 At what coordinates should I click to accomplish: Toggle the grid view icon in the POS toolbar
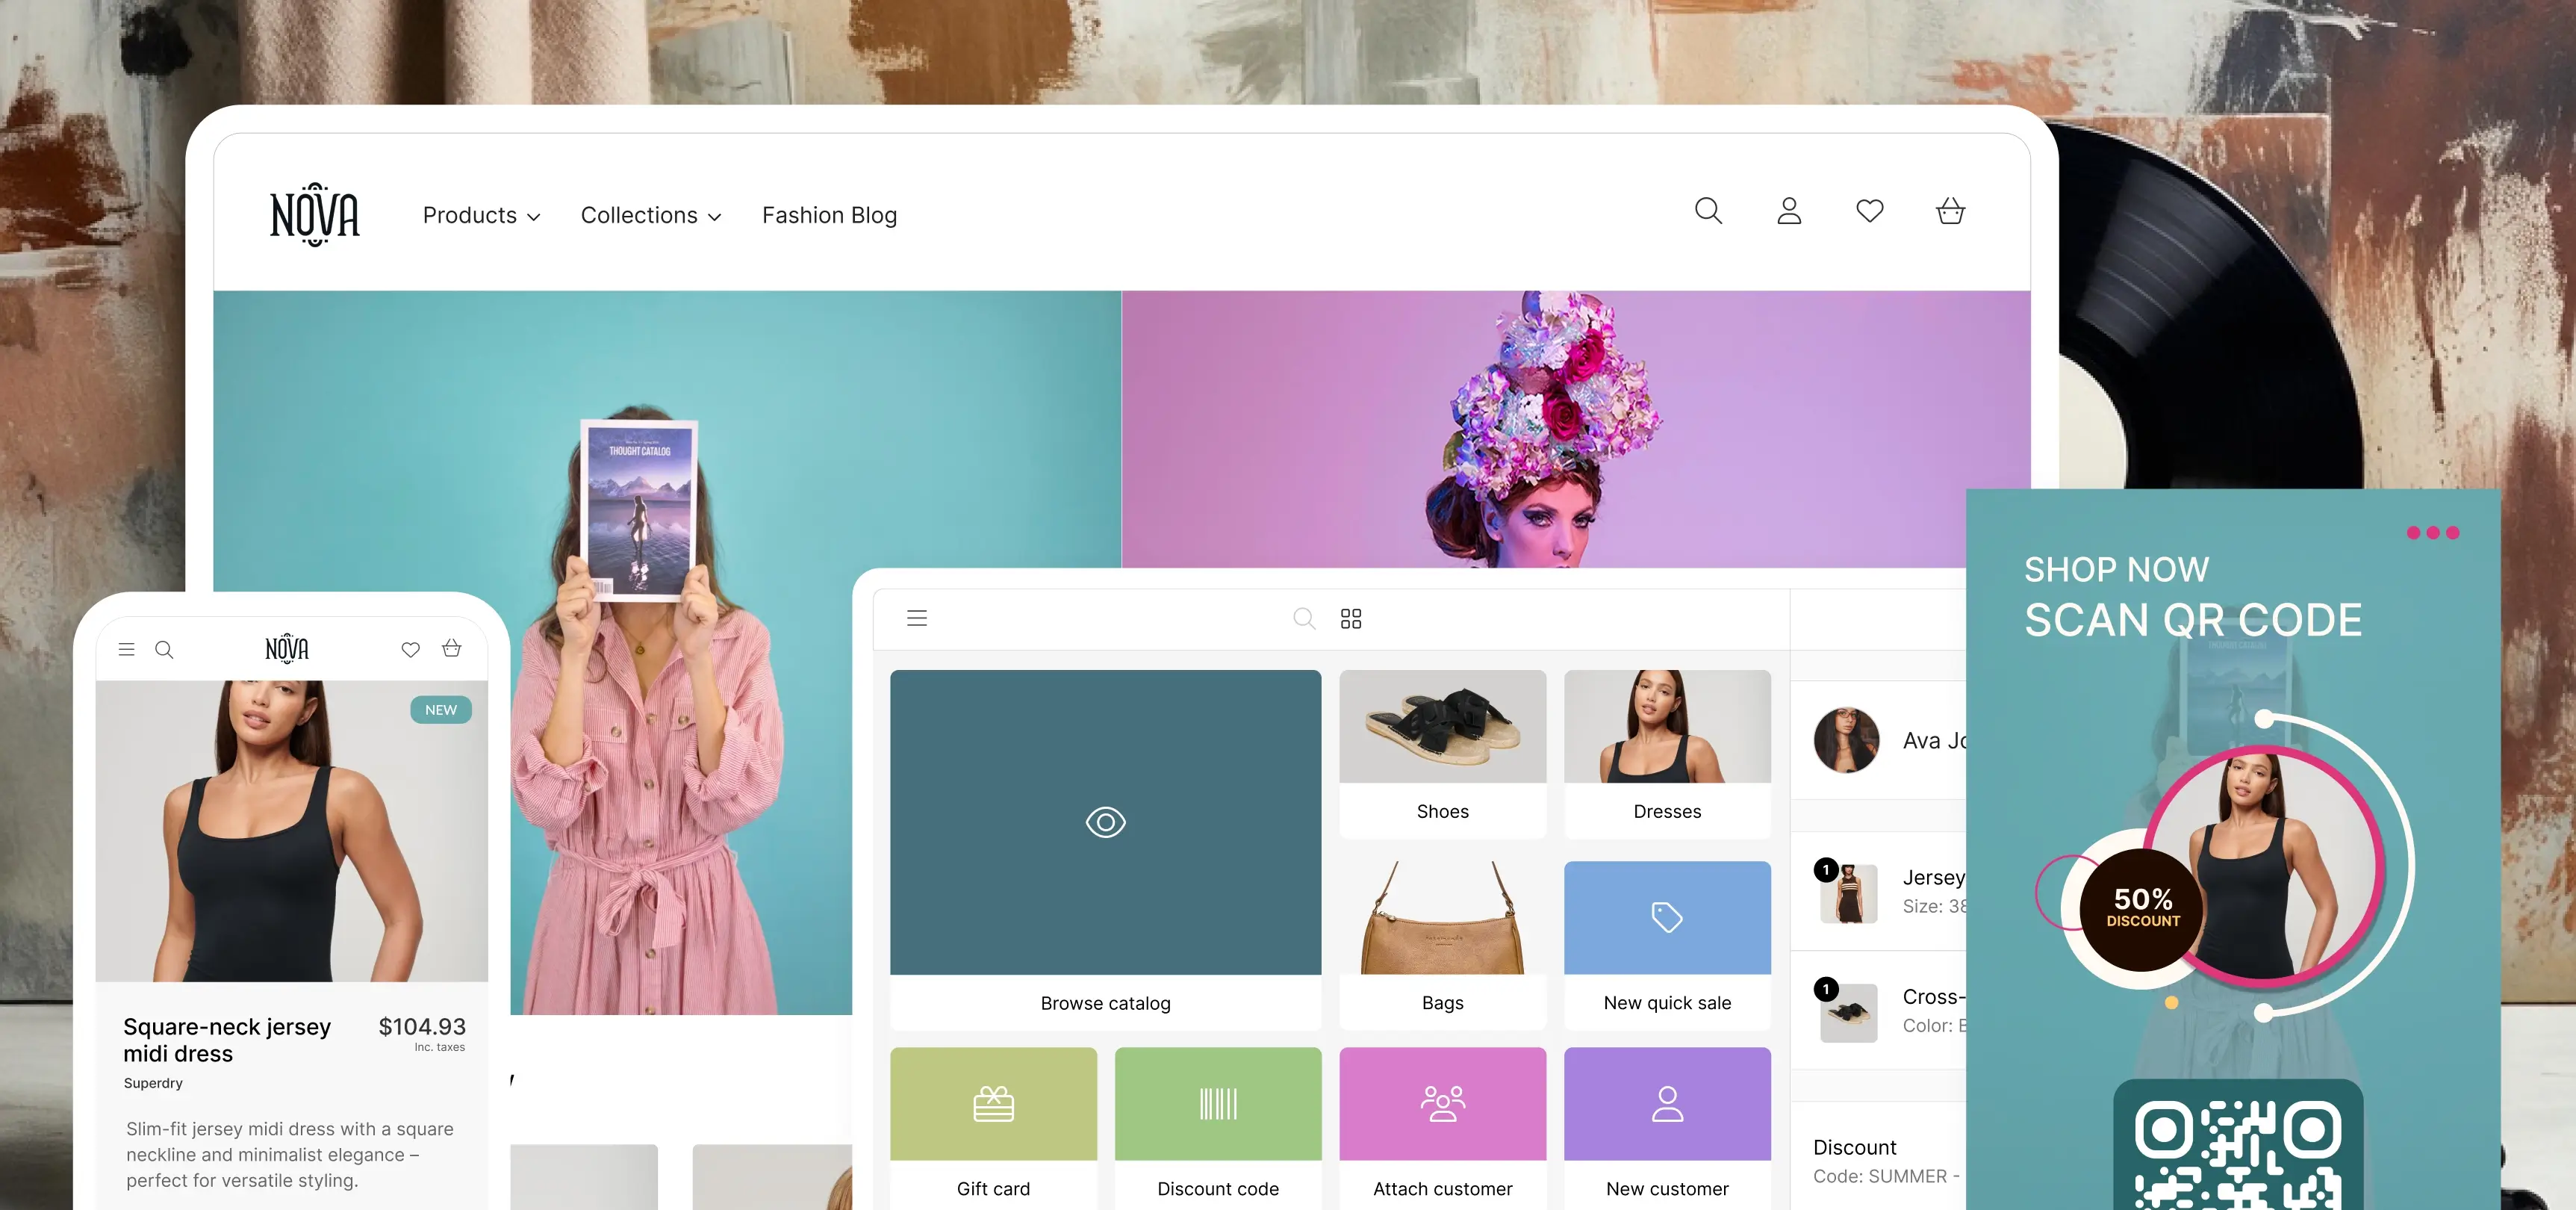click(x=1351, y=618)
